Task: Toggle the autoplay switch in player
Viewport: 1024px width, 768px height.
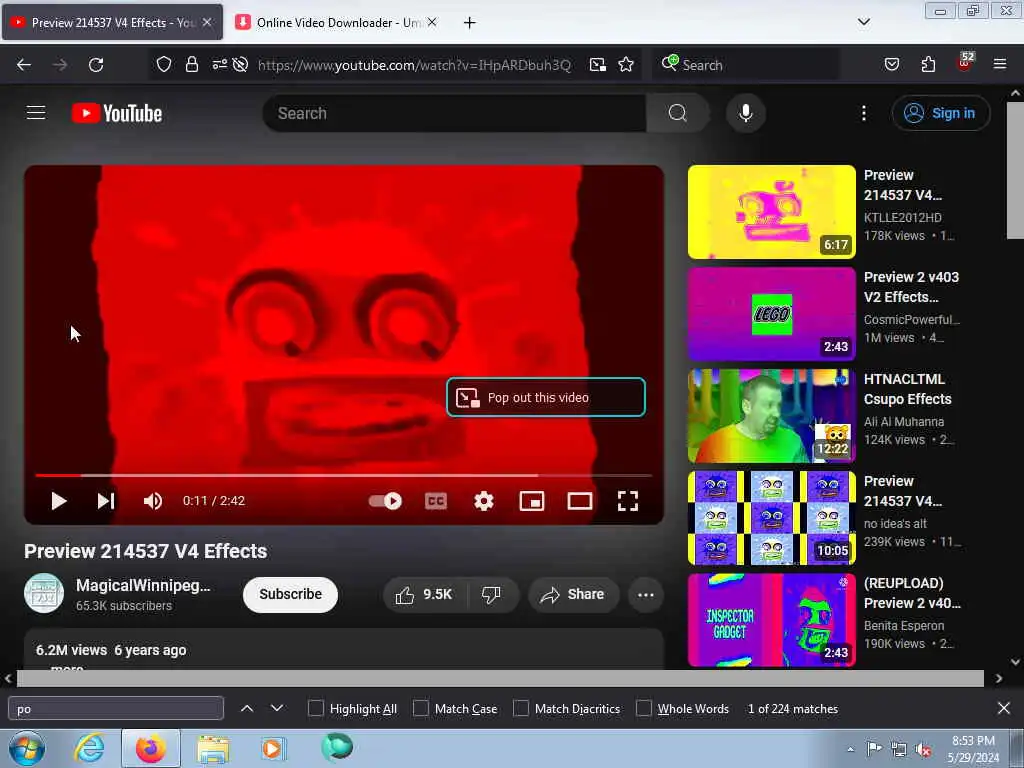Action: click(x=385, y=501)
